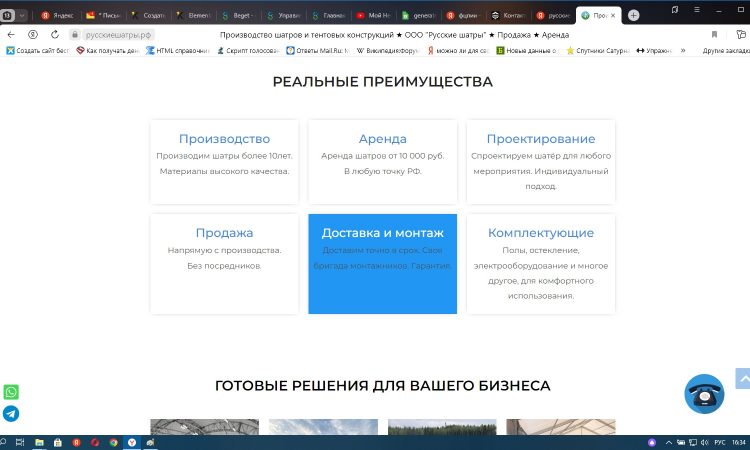This screenshot has width=750, height=450.
Task: Switch to the Elementor tab
Action: pos(193,15)
